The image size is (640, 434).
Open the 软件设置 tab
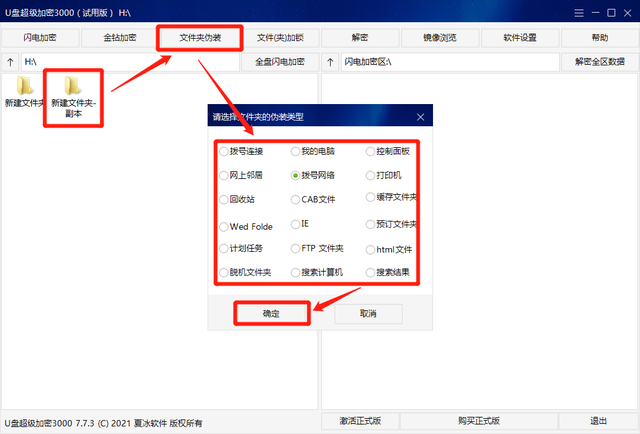pyautogui.click(x=520, y=38)
